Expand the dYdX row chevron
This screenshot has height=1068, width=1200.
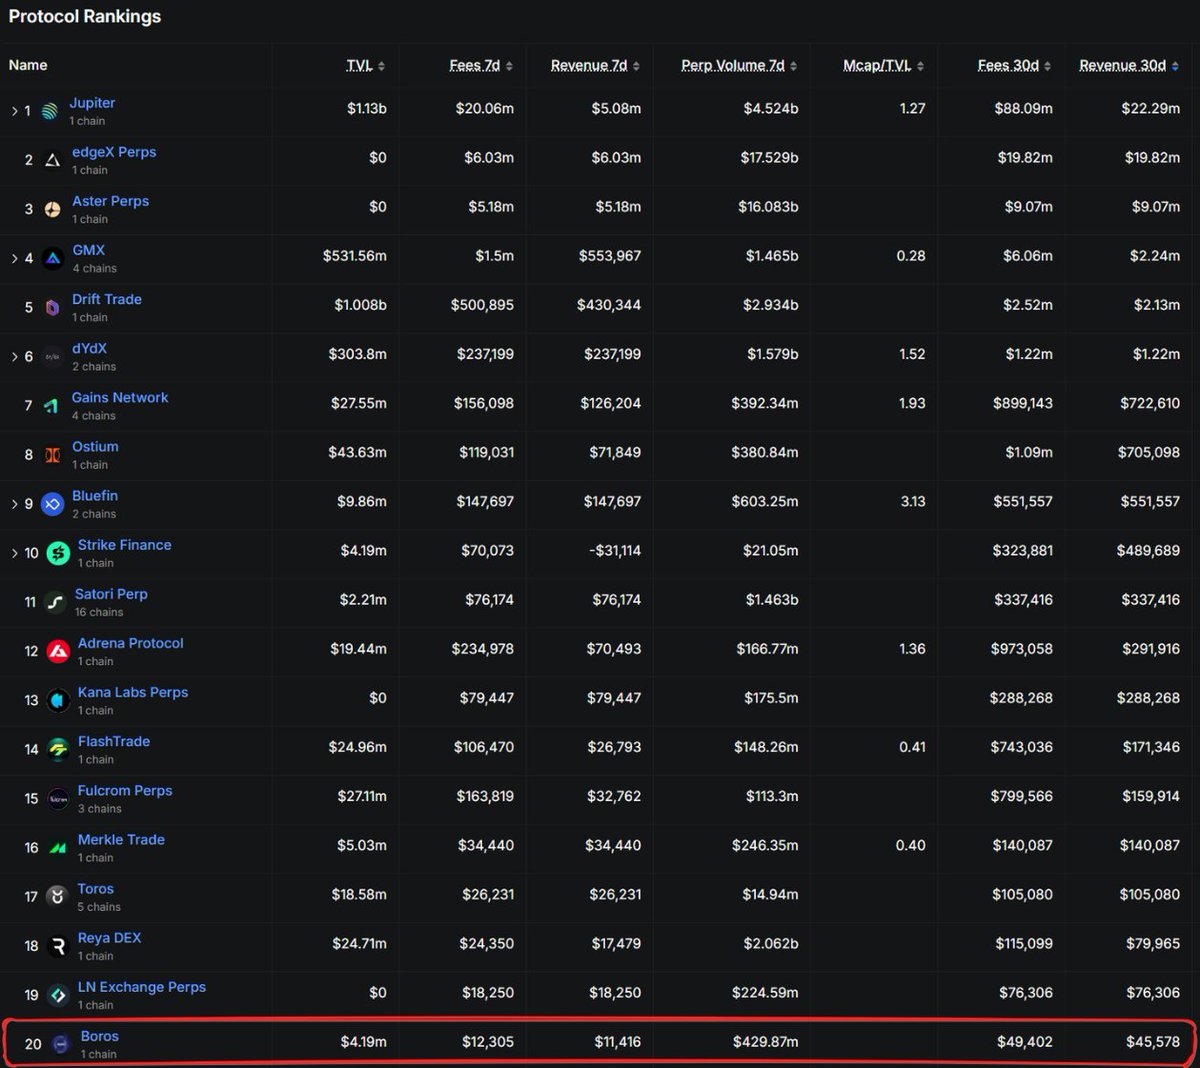pyautogui.click(x=14, y=356)
